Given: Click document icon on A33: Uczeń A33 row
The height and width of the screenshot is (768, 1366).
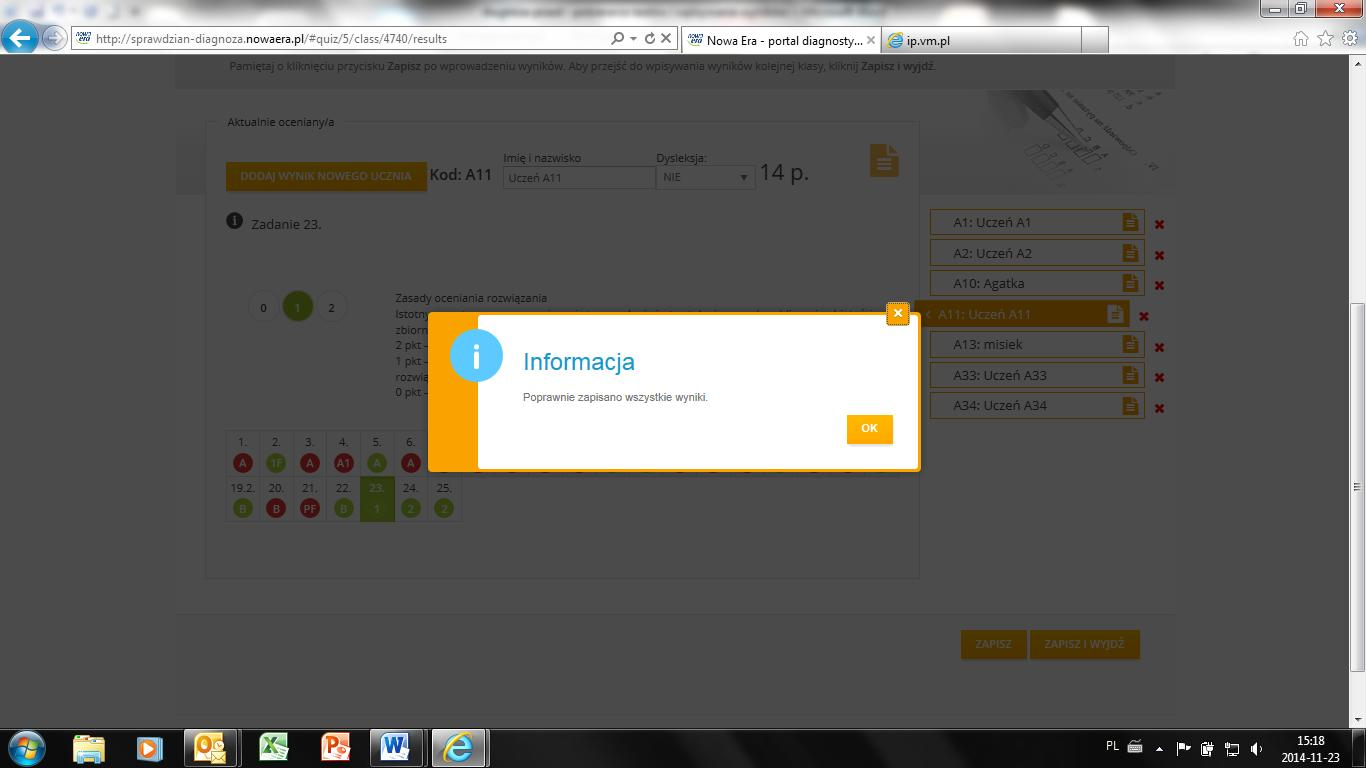Looking at the screenshot, I should click(1130, 375).
